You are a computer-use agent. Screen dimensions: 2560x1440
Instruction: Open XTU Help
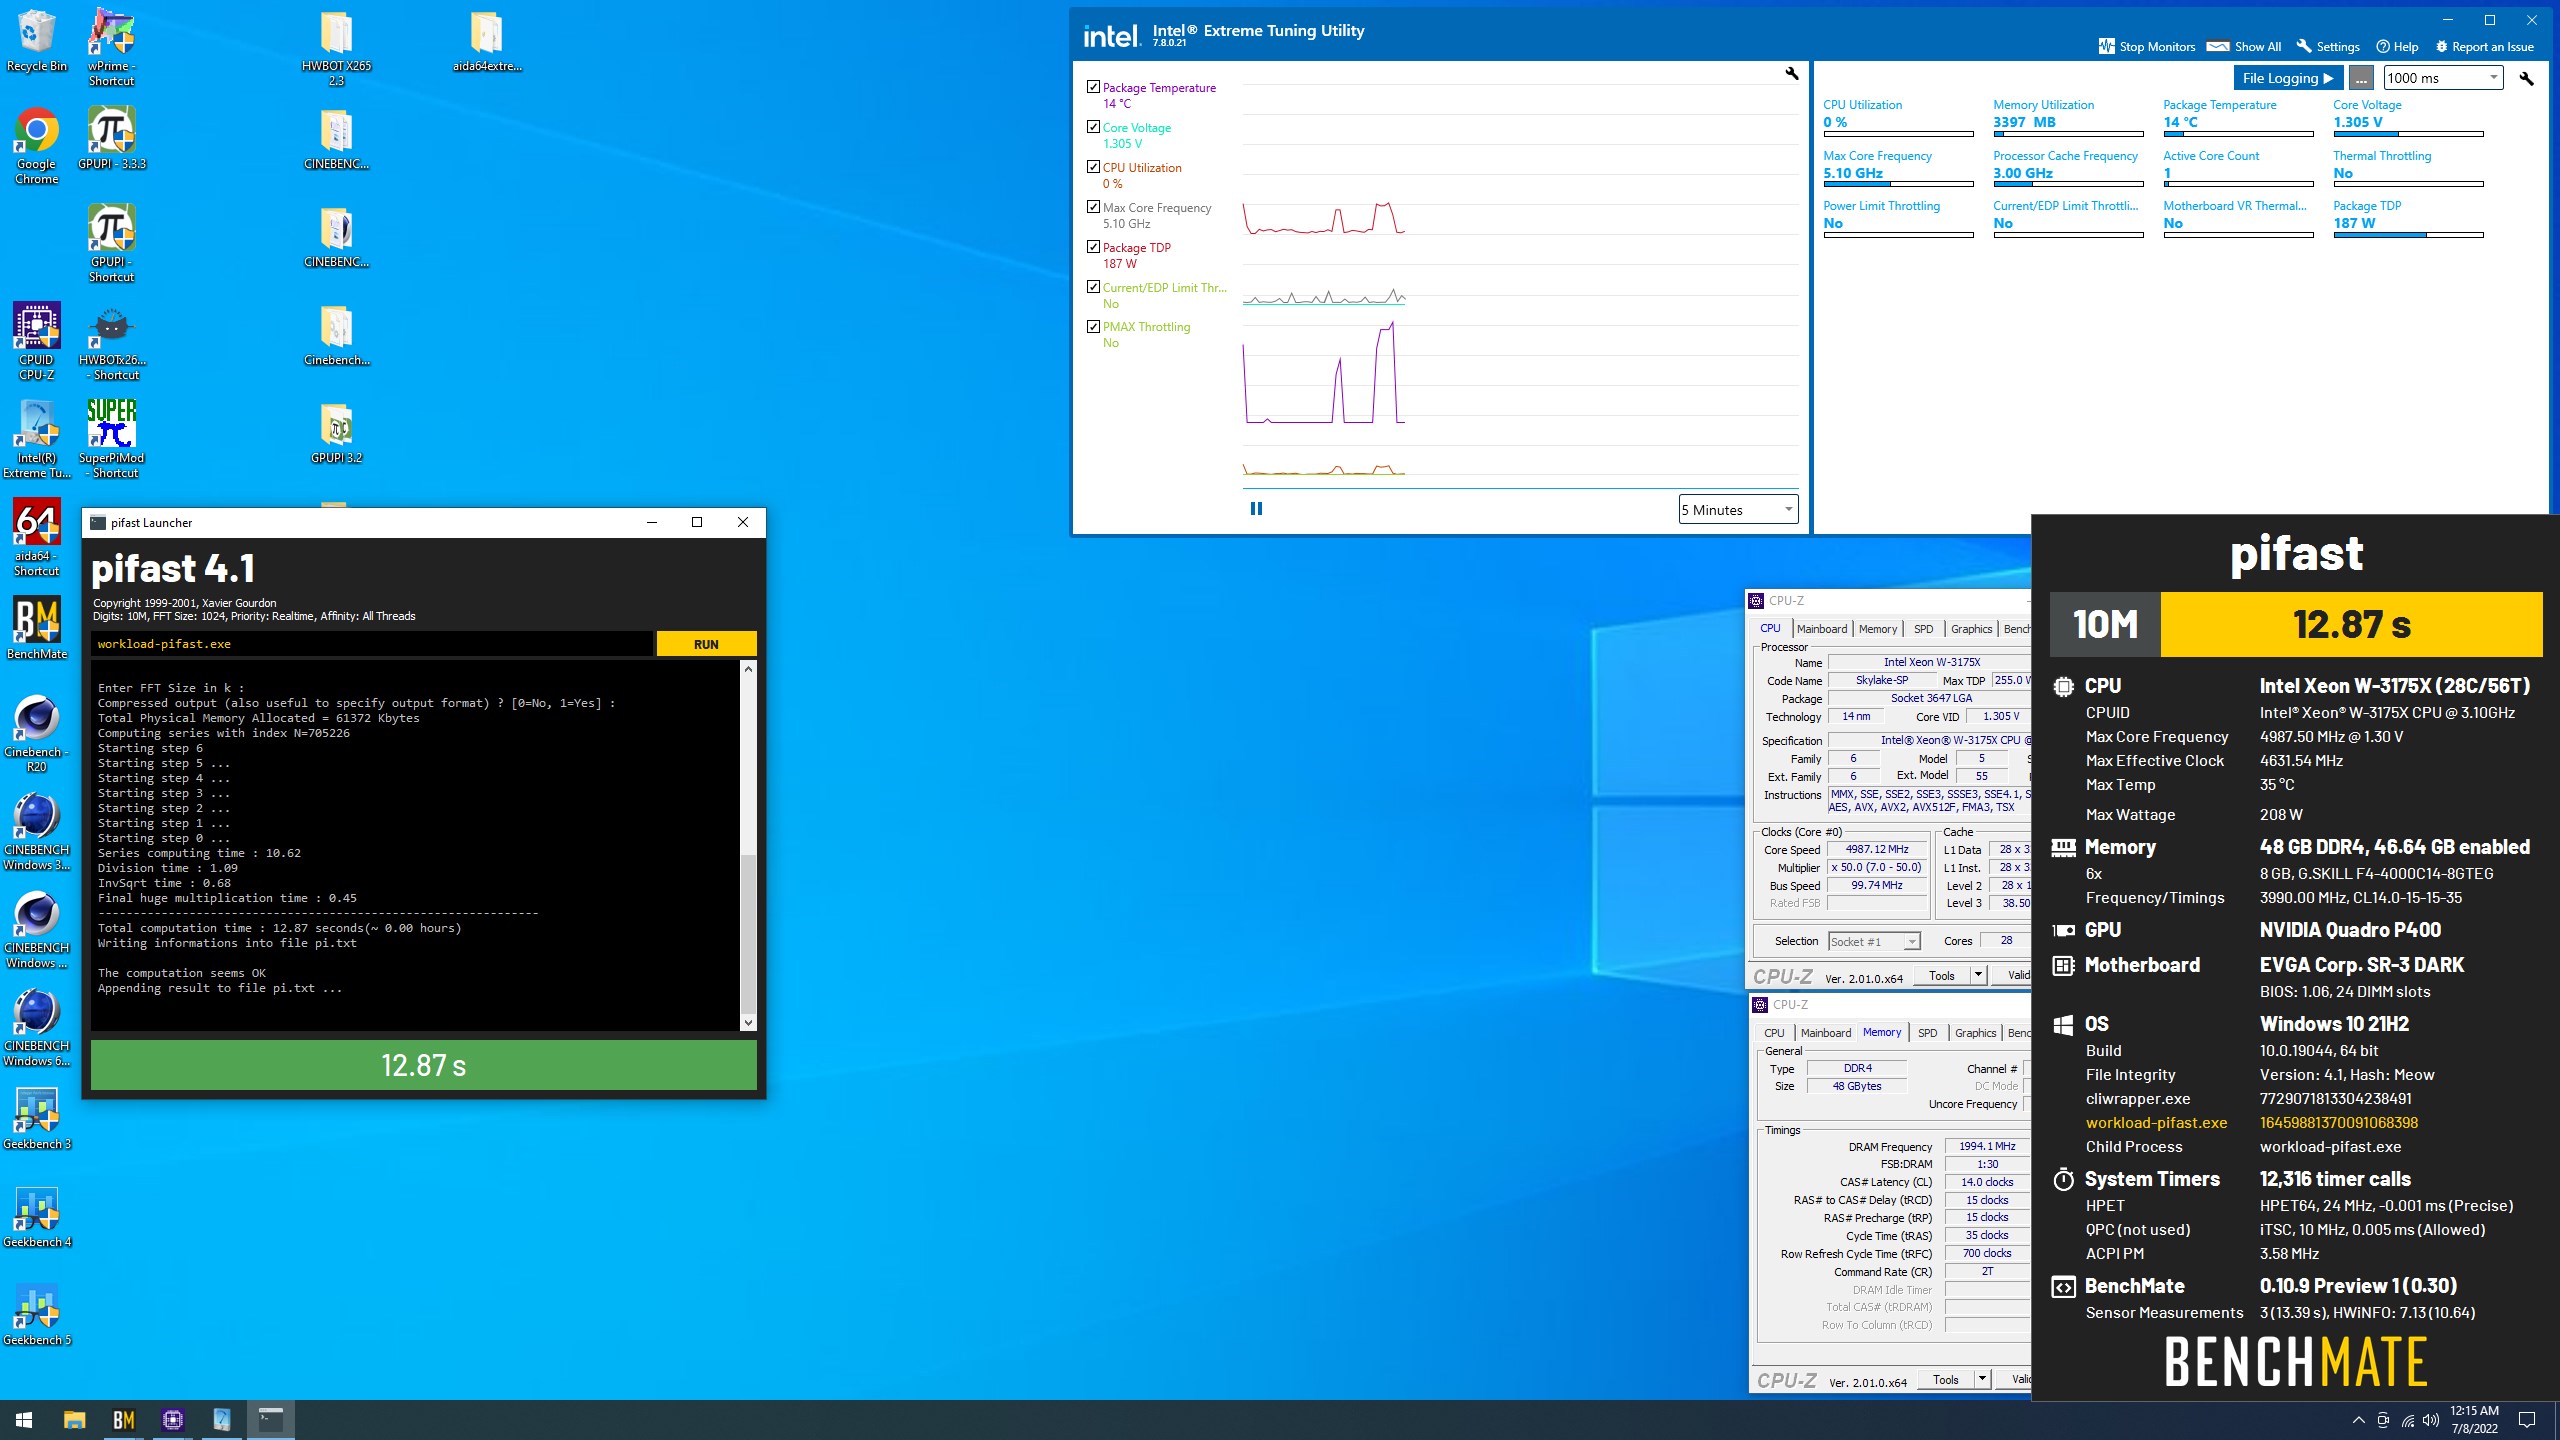tap(2397, 46)
